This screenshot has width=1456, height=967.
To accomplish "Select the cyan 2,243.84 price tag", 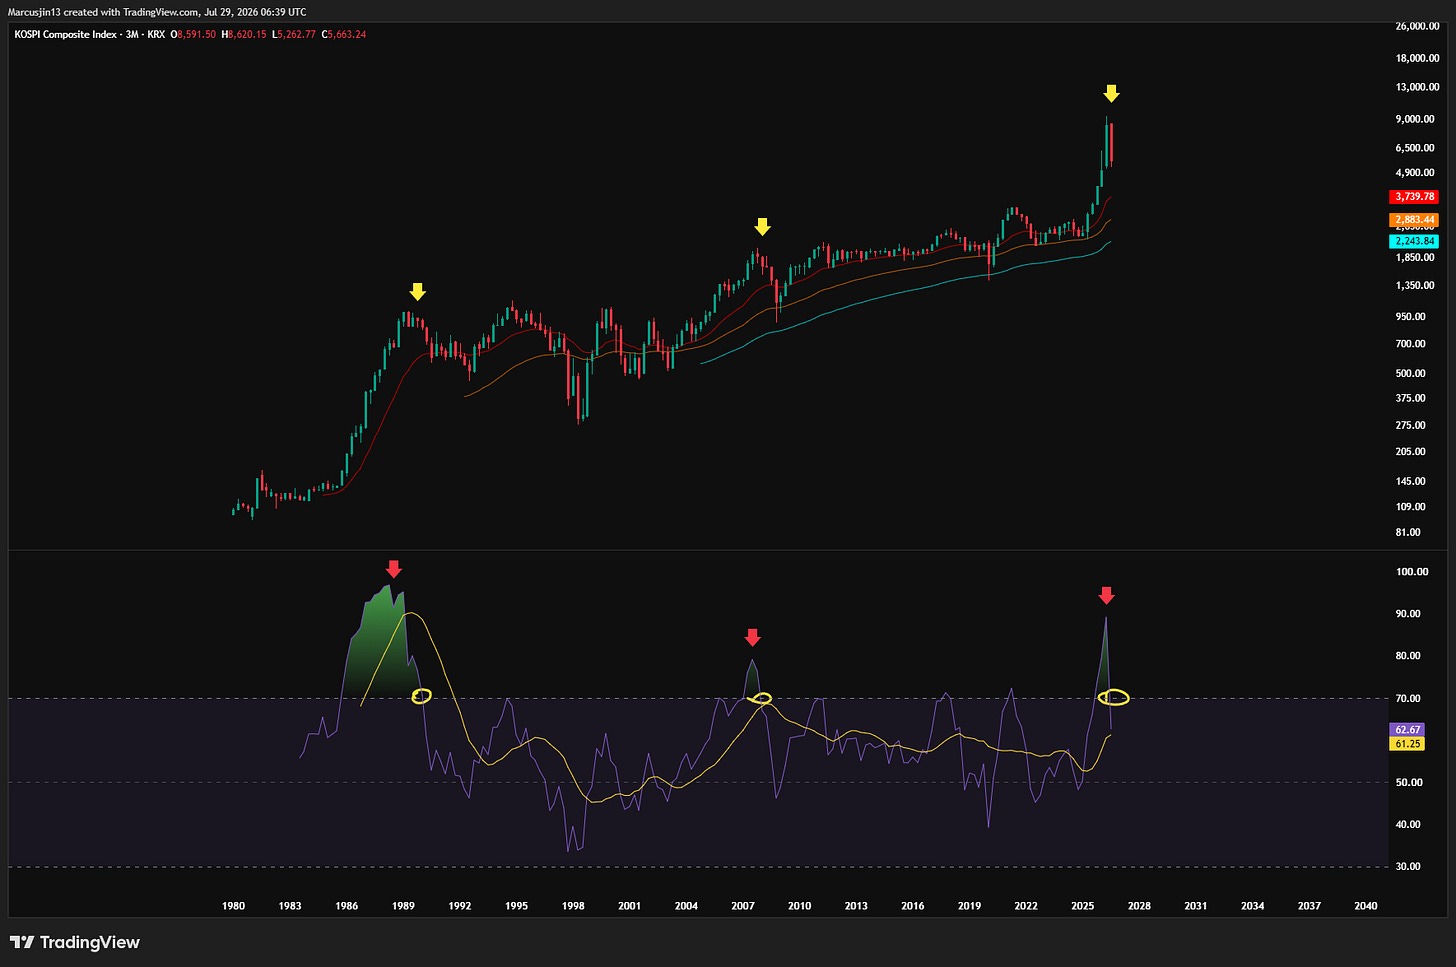I will (1414, 241).
